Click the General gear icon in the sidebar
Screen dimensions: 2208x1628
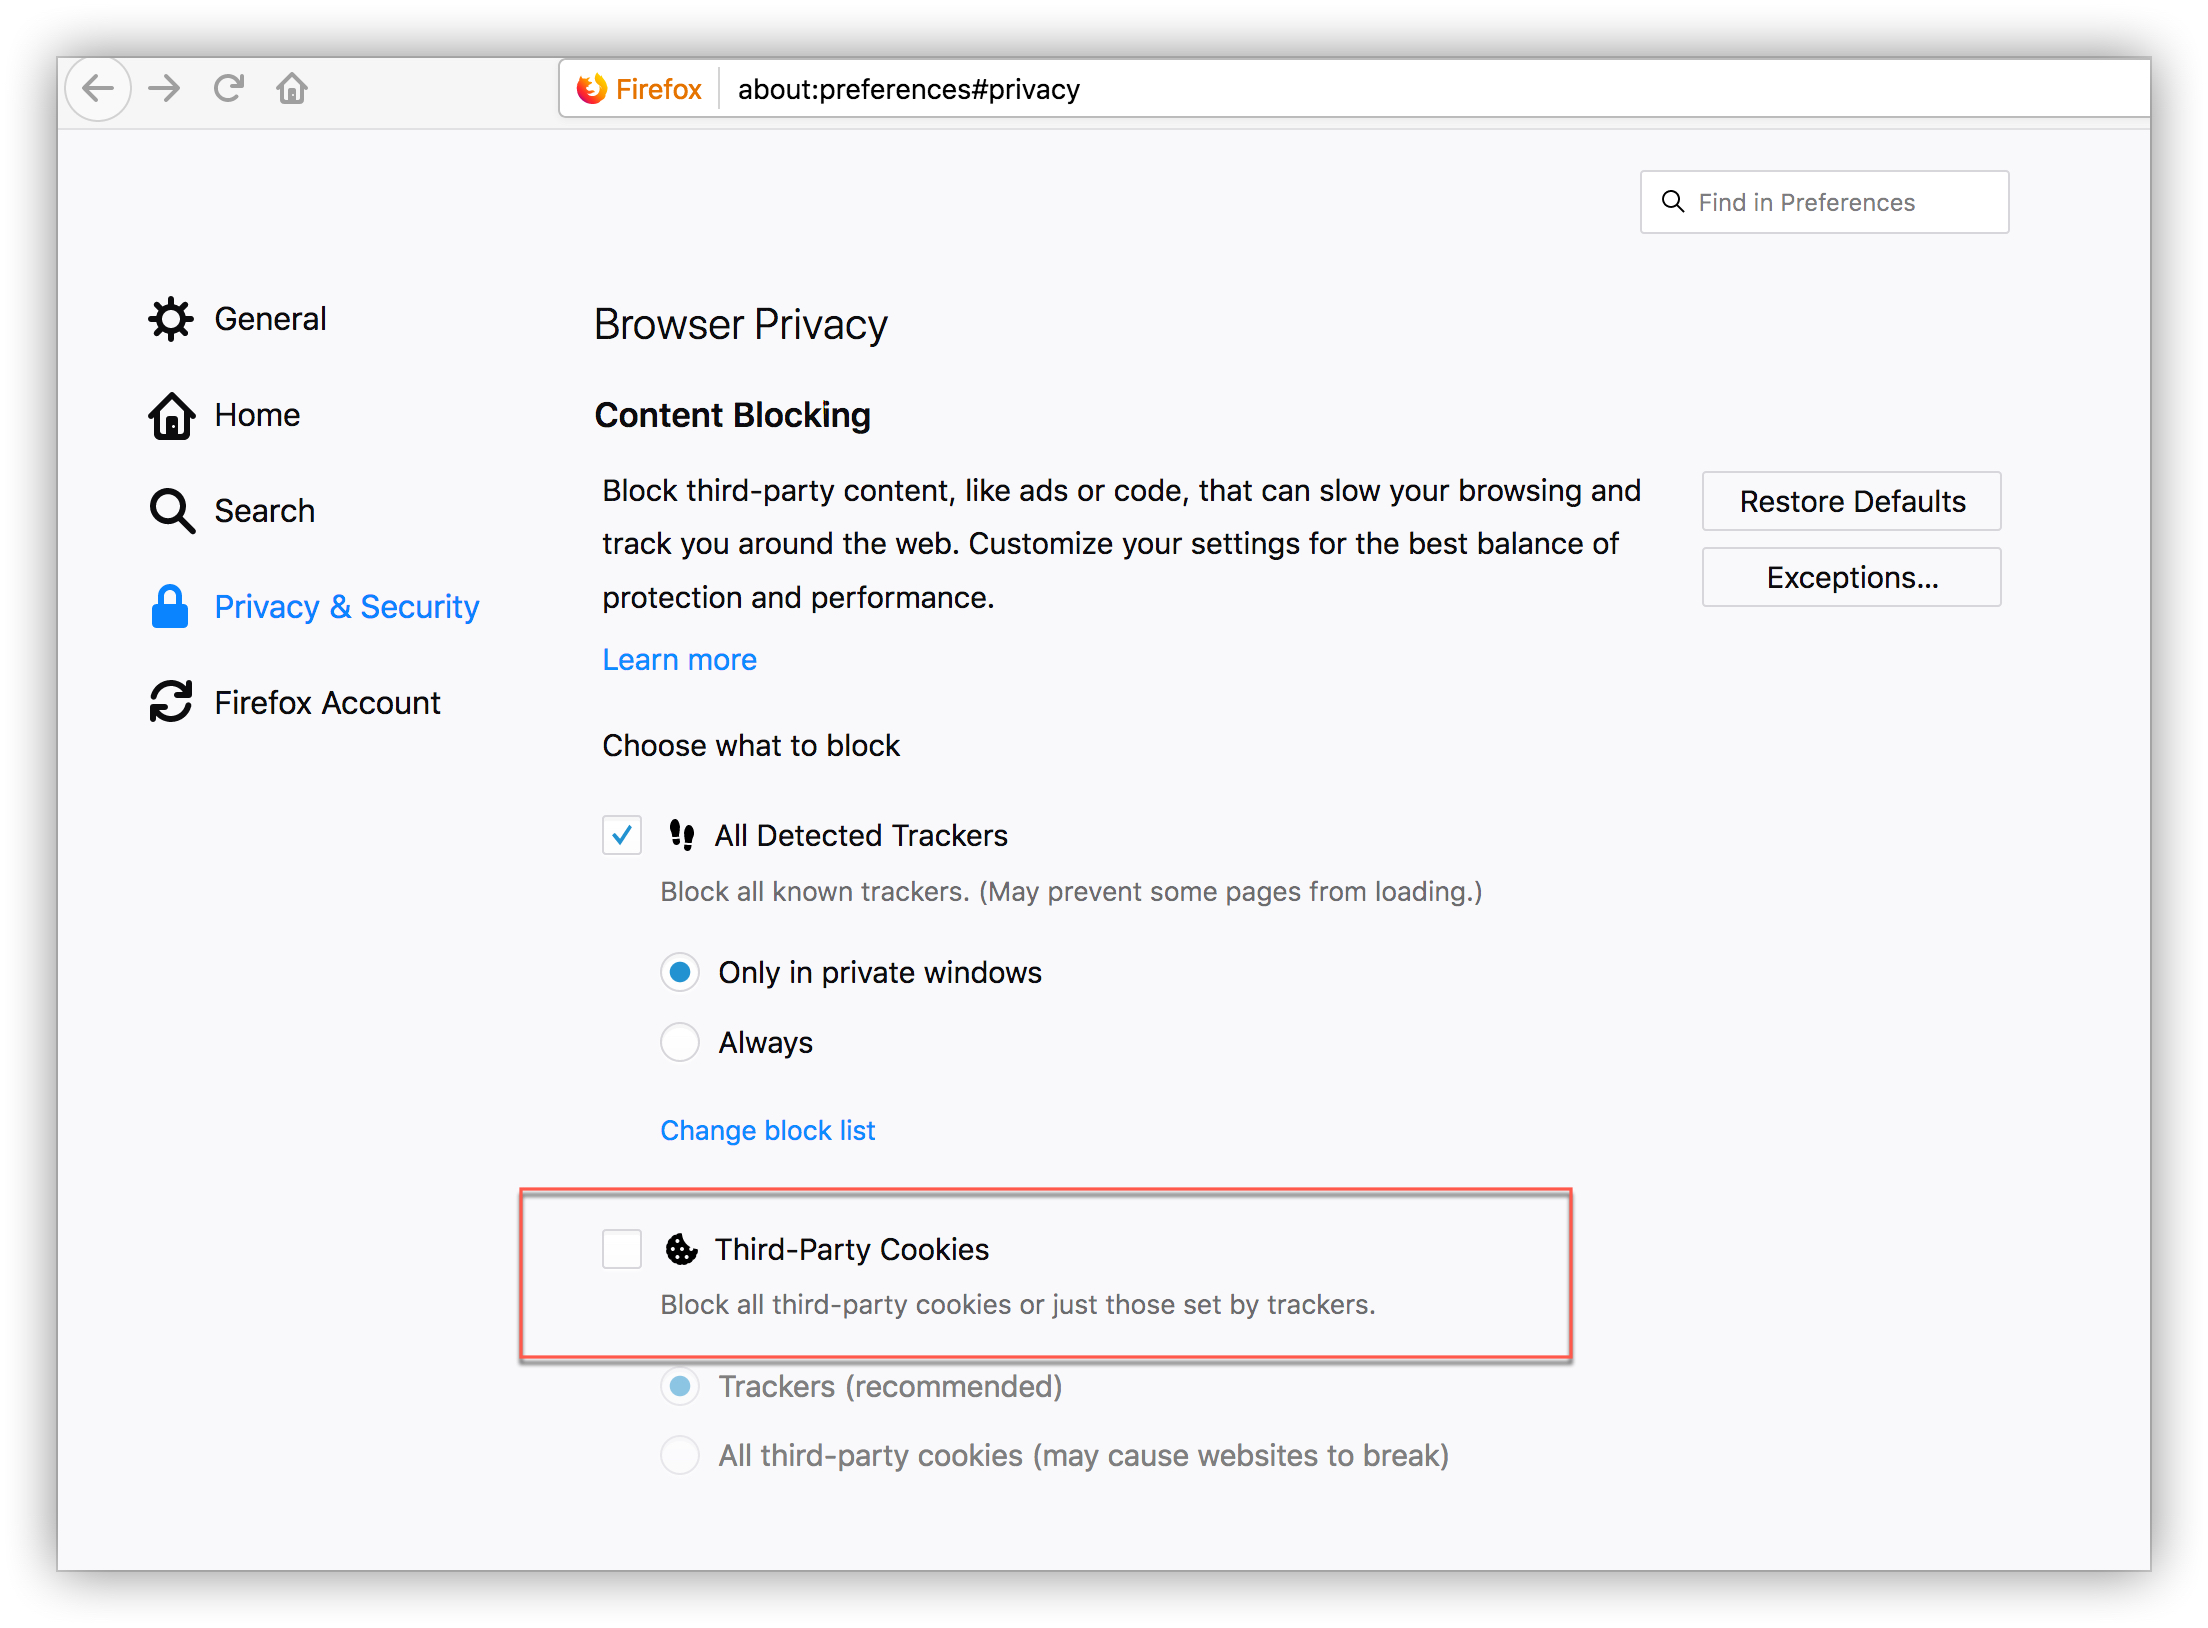pyautogui.click(x=171, y=319)
